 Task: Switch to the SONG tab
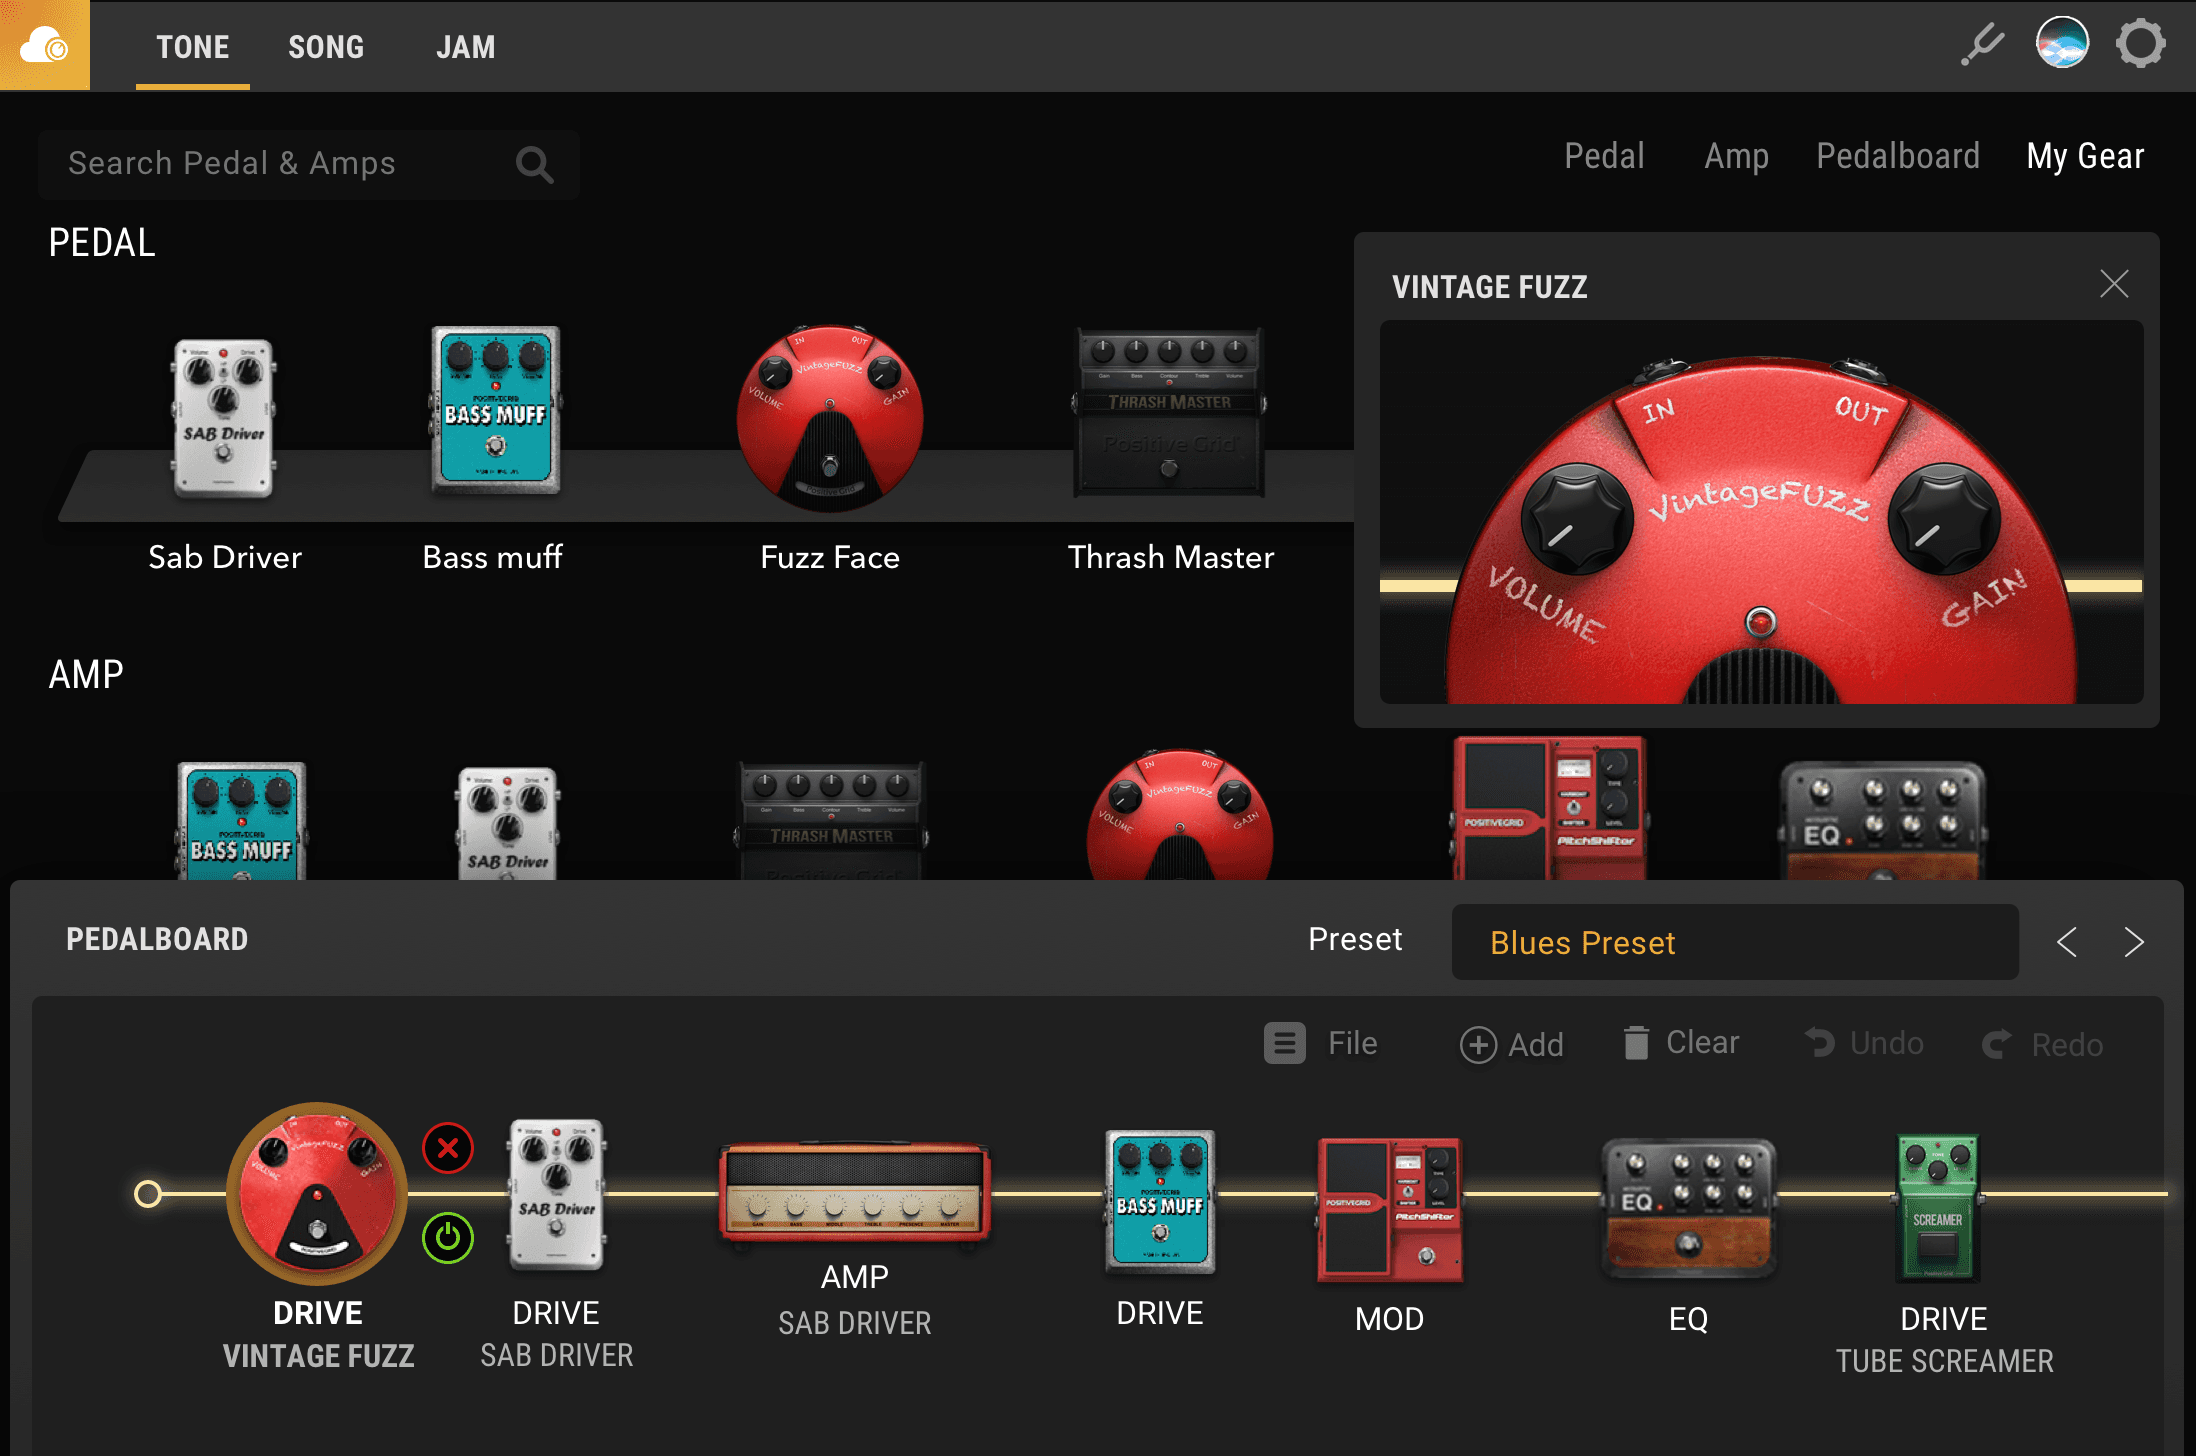tap(326, 47)
